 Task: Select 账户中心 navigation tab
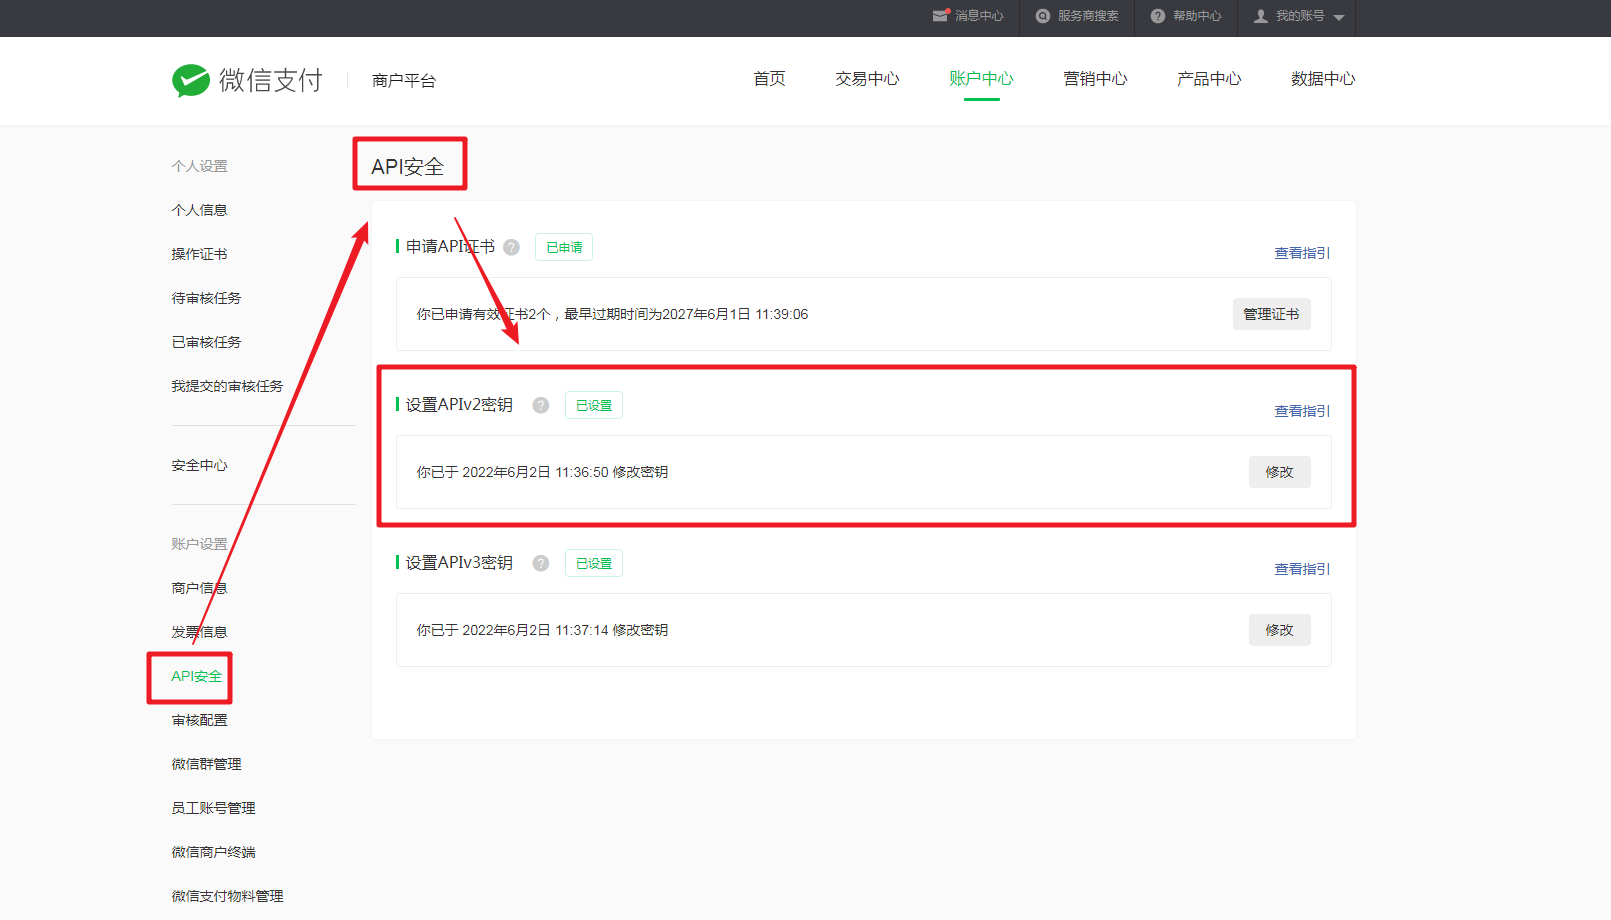[x=981, y=79]
